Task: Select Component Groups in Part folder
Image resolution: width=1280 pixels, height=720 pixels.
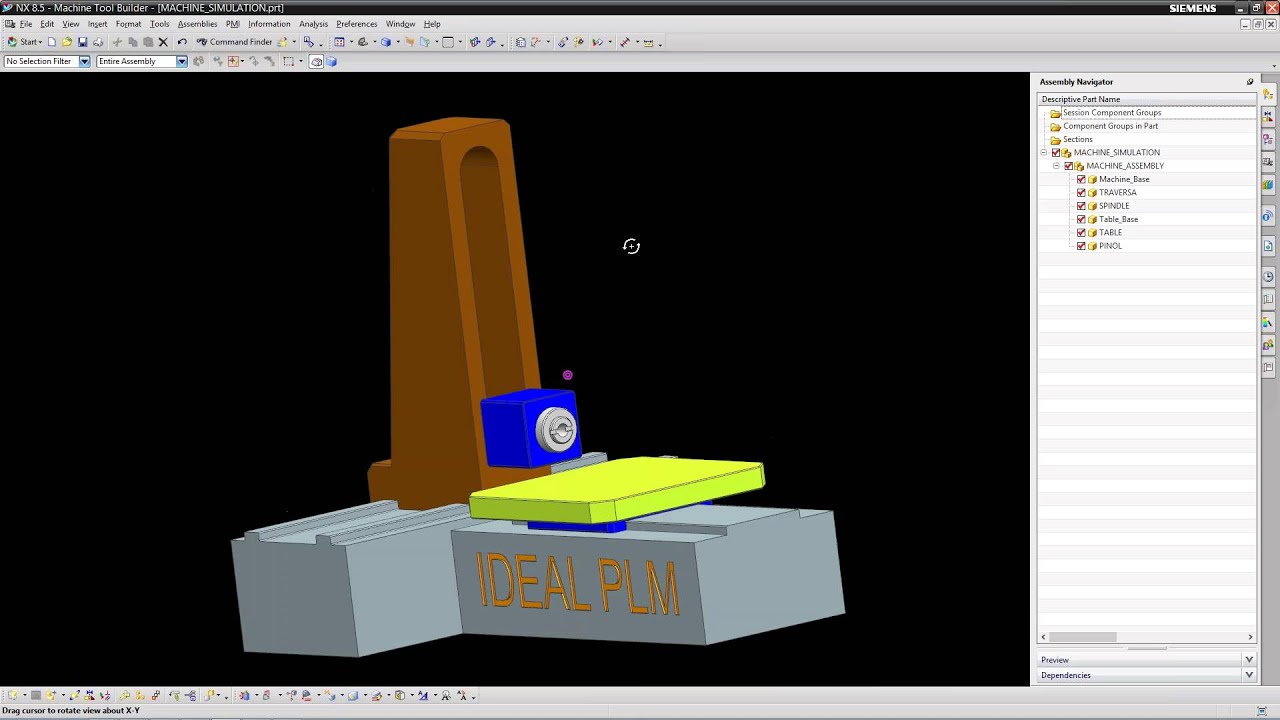Action: pos(1109,126)
